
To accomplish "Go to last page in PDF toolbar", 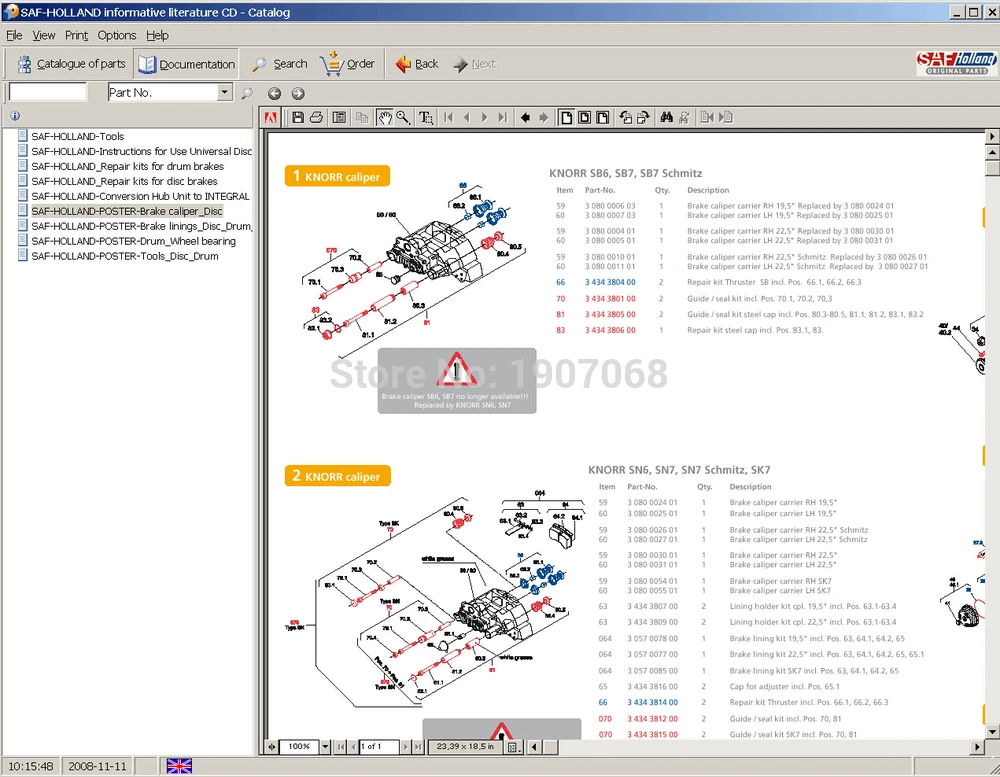I will tap(503, 117).
